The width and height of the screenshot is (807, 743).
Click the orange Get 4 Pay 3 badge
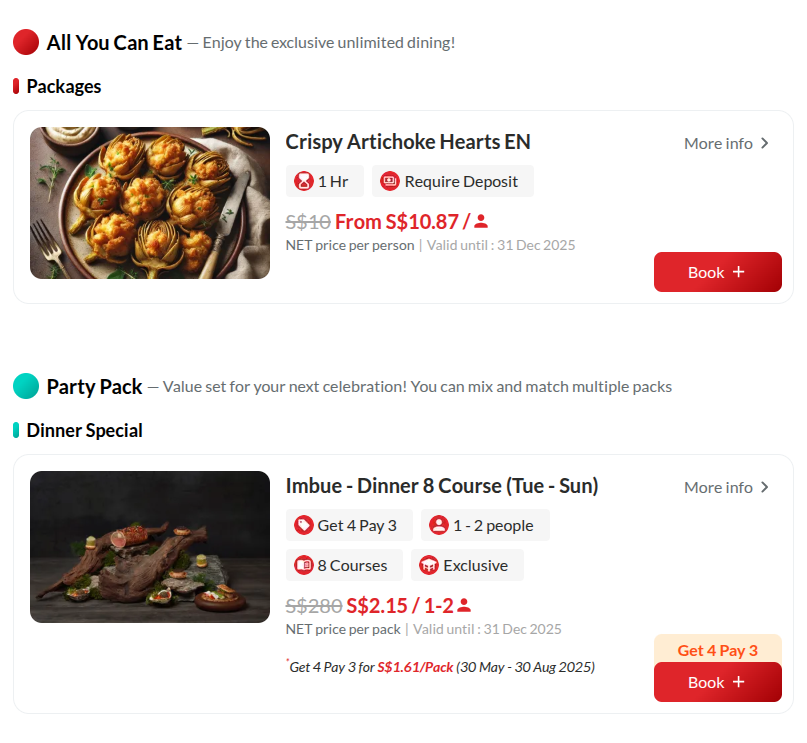(x=717, y=650)
